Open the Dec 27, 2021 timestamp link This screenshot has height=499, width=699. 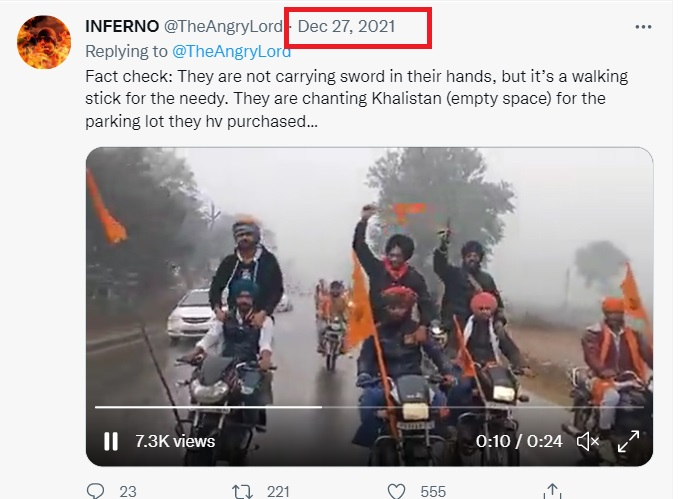(346, 27)
